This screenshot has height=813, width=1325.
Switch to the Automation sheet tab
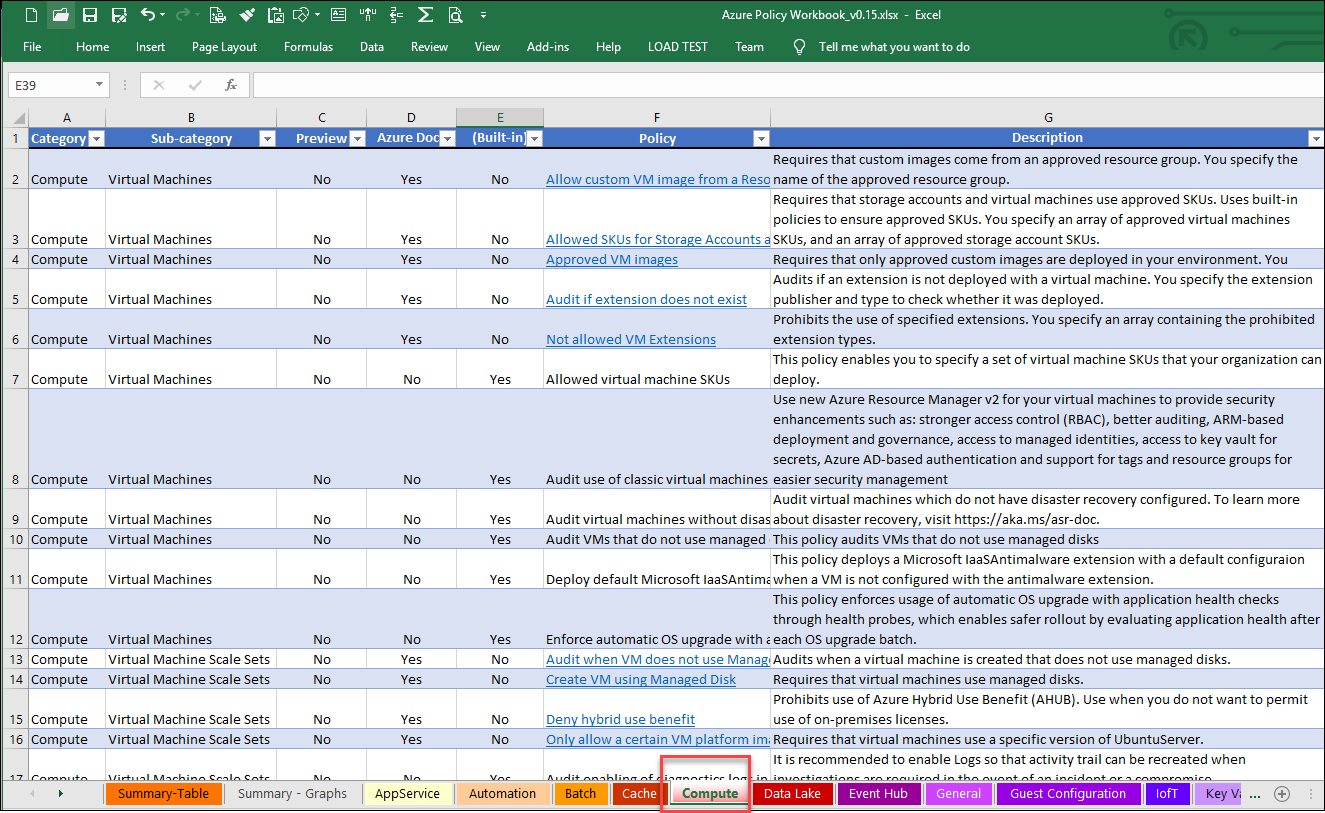(502, 794)
